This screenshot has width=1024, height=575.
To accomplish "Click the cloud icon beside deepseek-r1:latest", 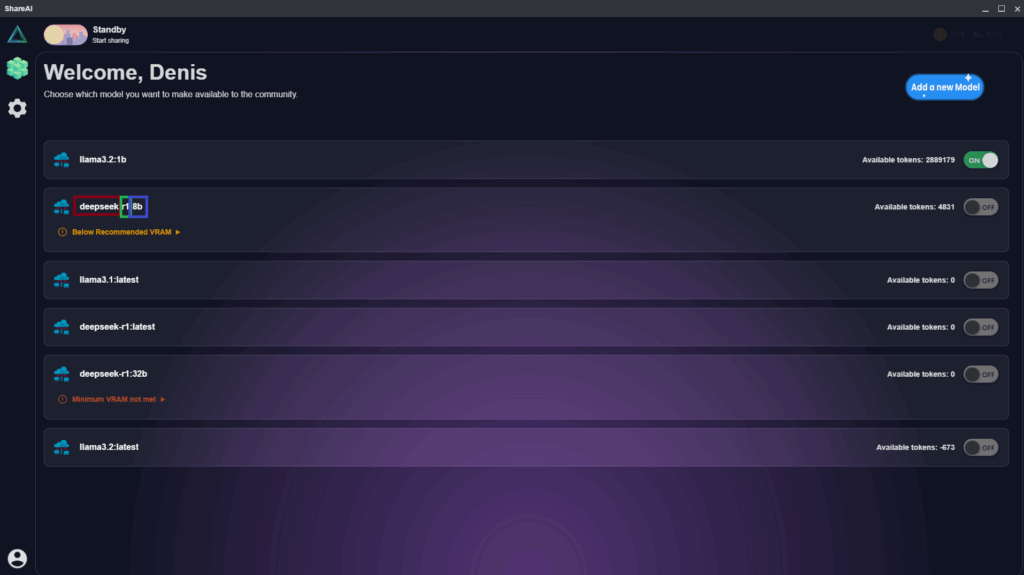I will 61,327.
